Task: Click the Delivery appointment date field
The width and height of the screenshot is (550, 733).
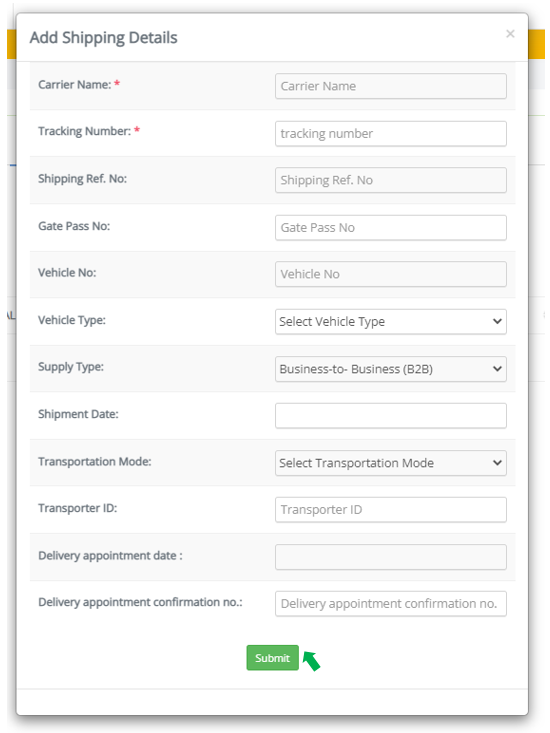Action: click(391, 557)
